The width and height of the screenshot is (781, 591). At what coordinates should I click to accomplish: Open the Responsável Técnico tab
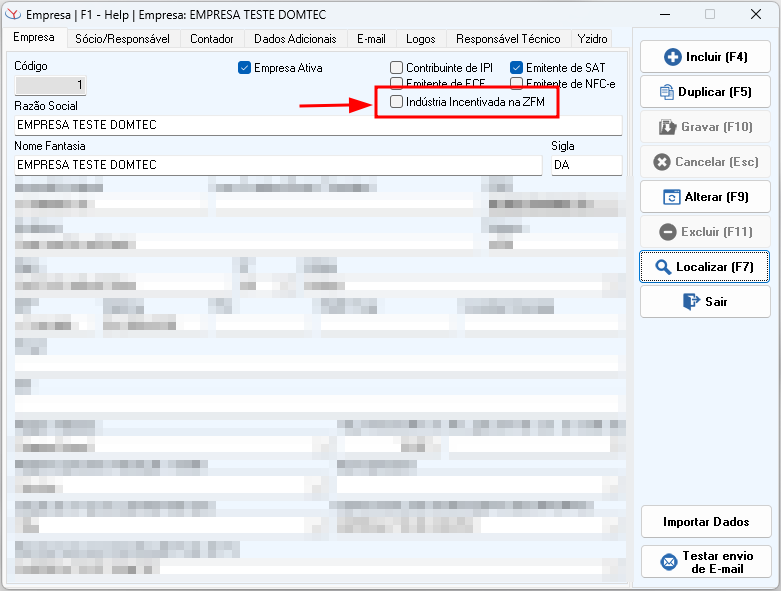[x=508, y=39]
